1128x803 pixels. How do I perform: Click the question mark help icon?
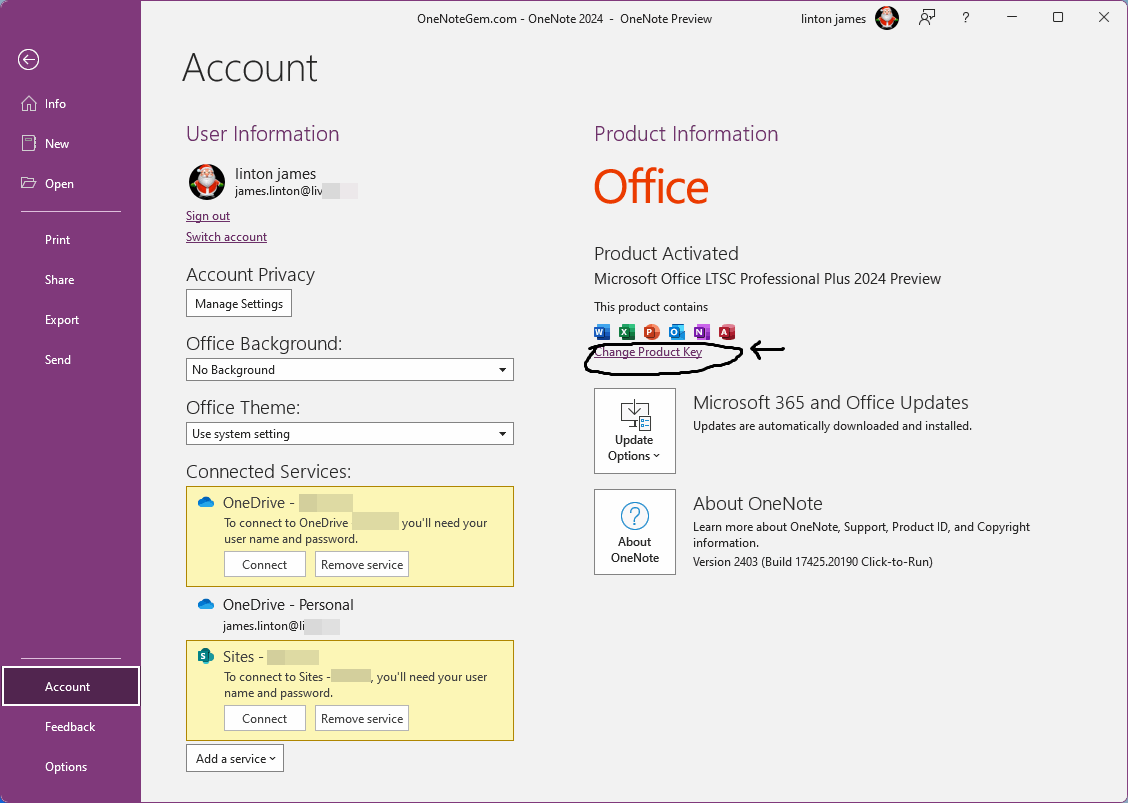click(965, 18)
